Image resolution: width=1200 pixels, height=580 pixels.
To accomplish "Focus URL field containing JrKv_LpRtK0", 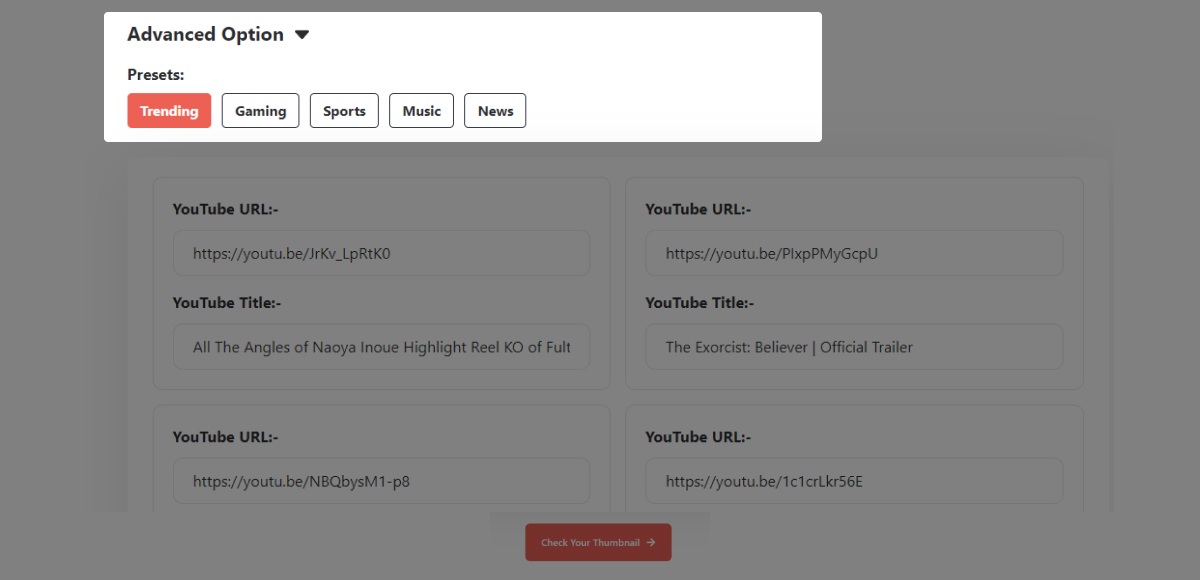I will point(381,254).
